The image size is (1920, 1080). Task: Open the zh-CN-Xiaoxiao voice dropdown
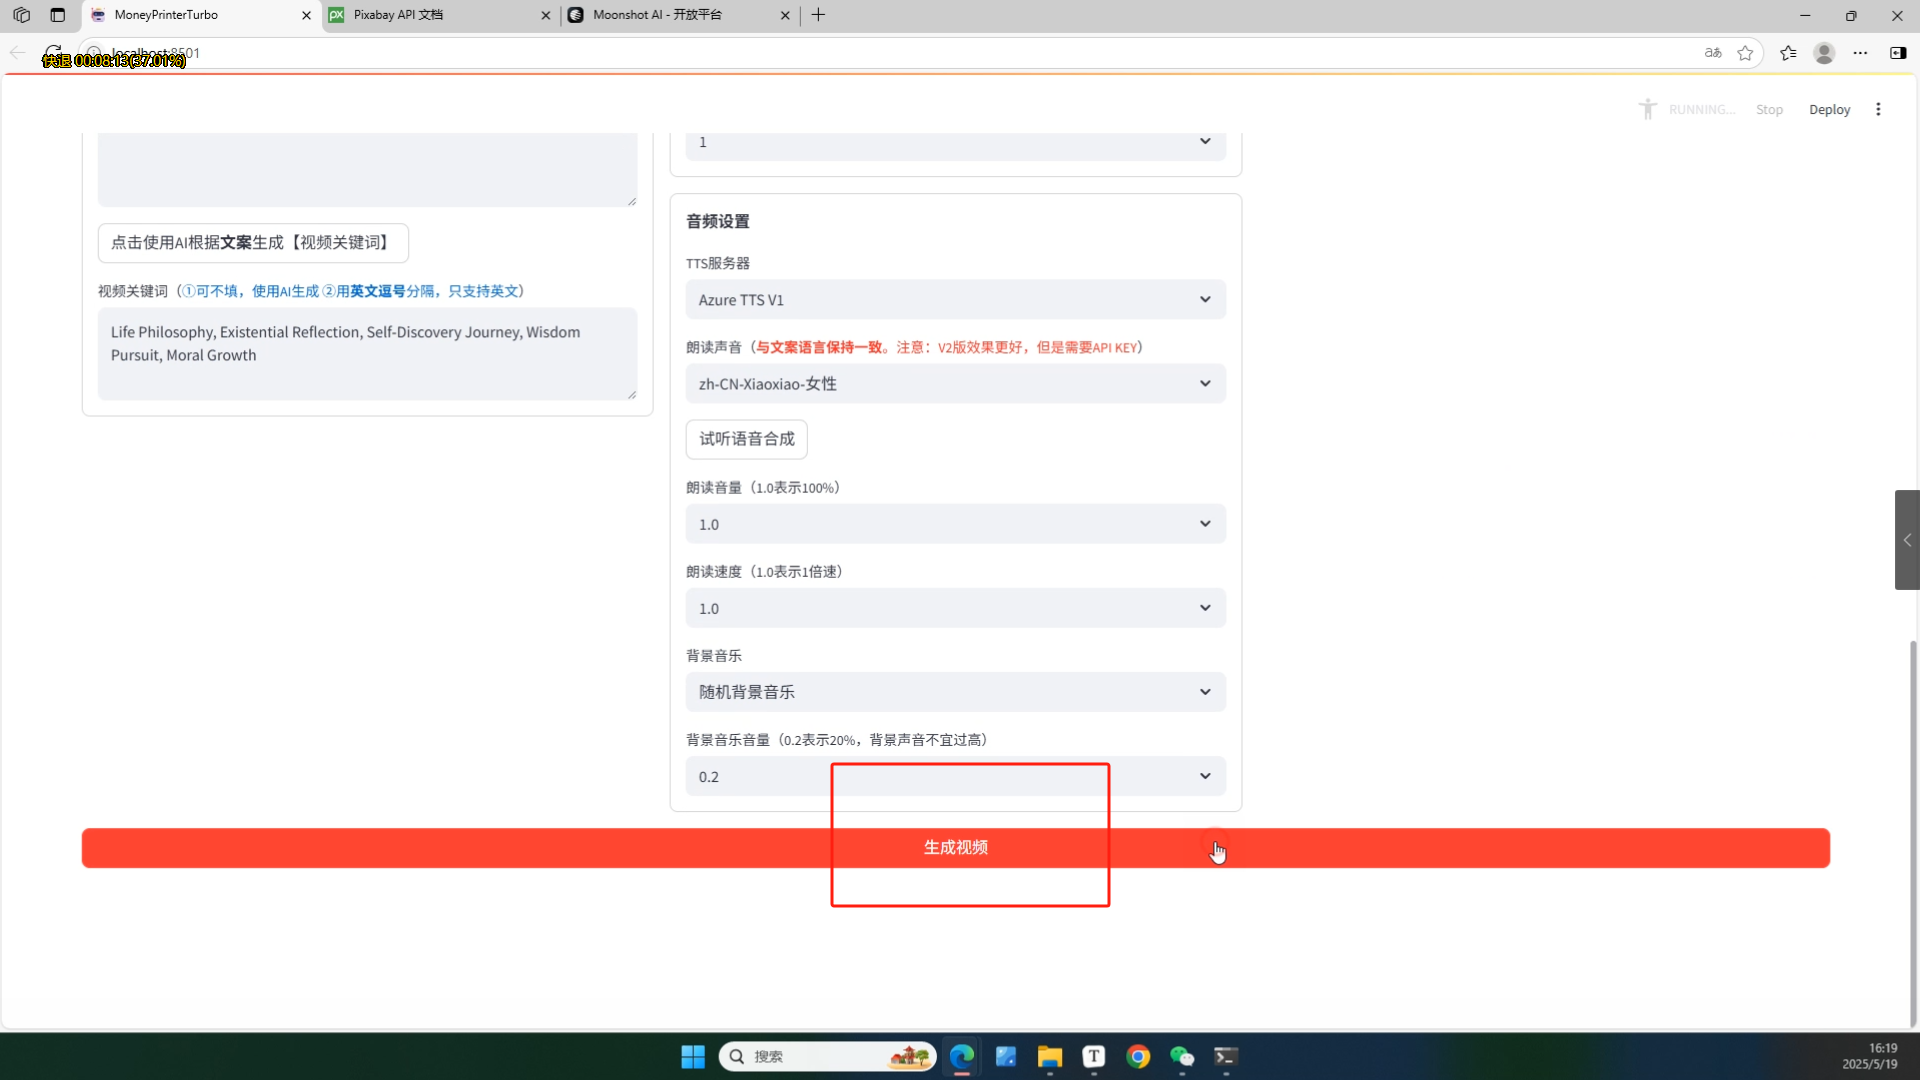(x=955, y=384)
